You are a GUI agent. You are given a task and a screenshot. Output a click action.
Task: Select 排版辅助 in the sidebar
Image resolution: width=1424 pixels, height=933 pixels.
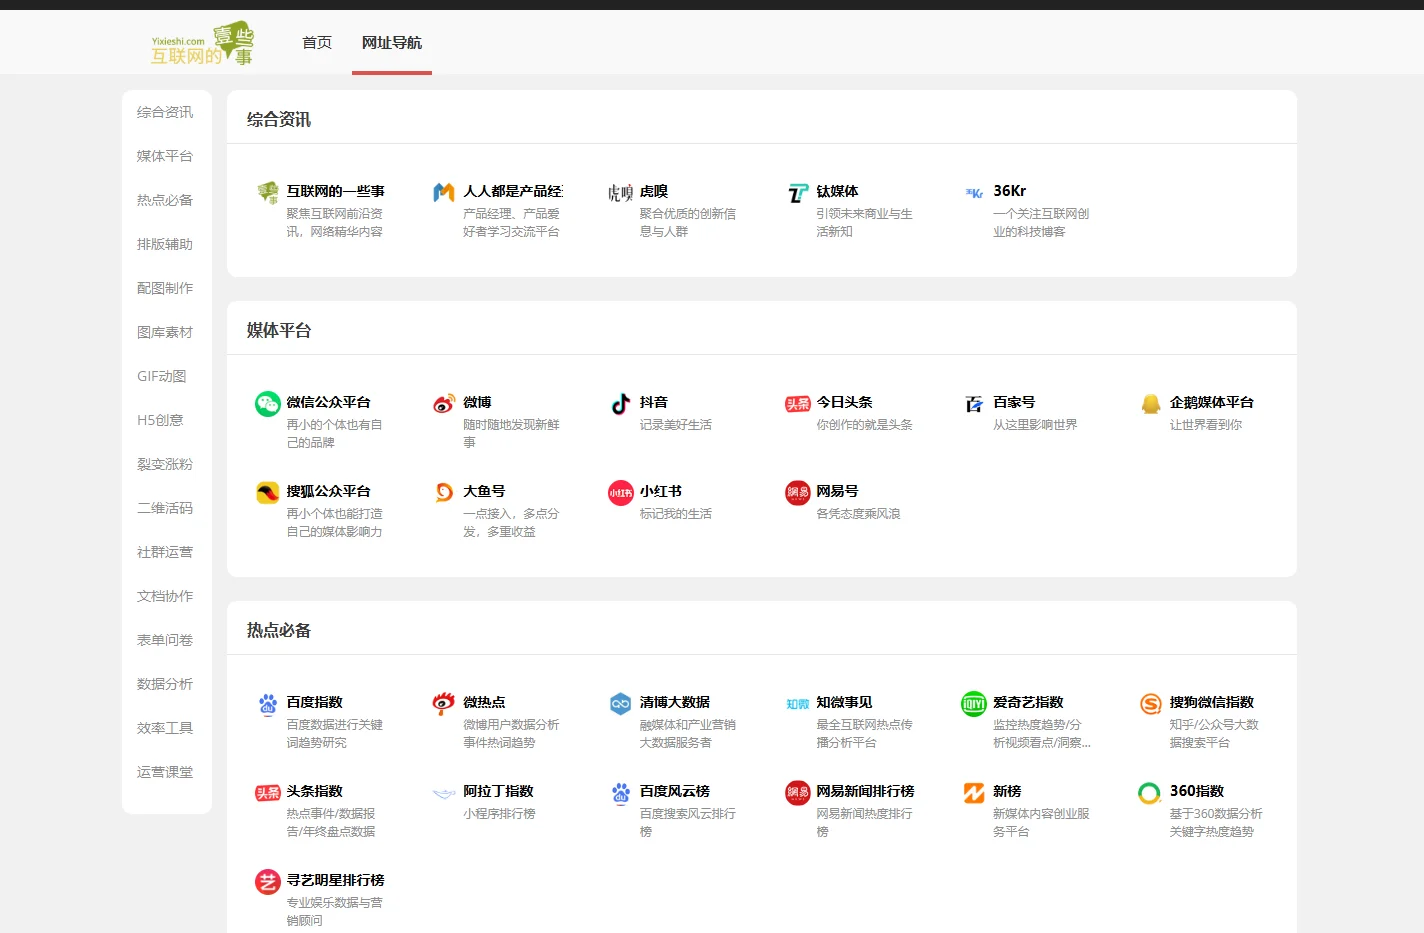click(x=165, y=244)
